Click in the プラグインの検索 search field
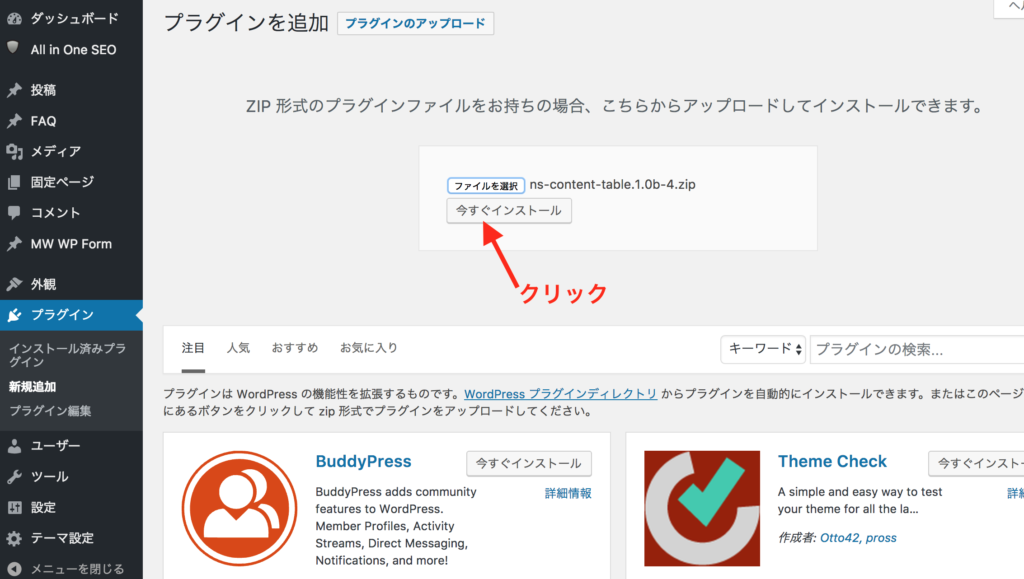1024x579 pixels. pos(915,349)
